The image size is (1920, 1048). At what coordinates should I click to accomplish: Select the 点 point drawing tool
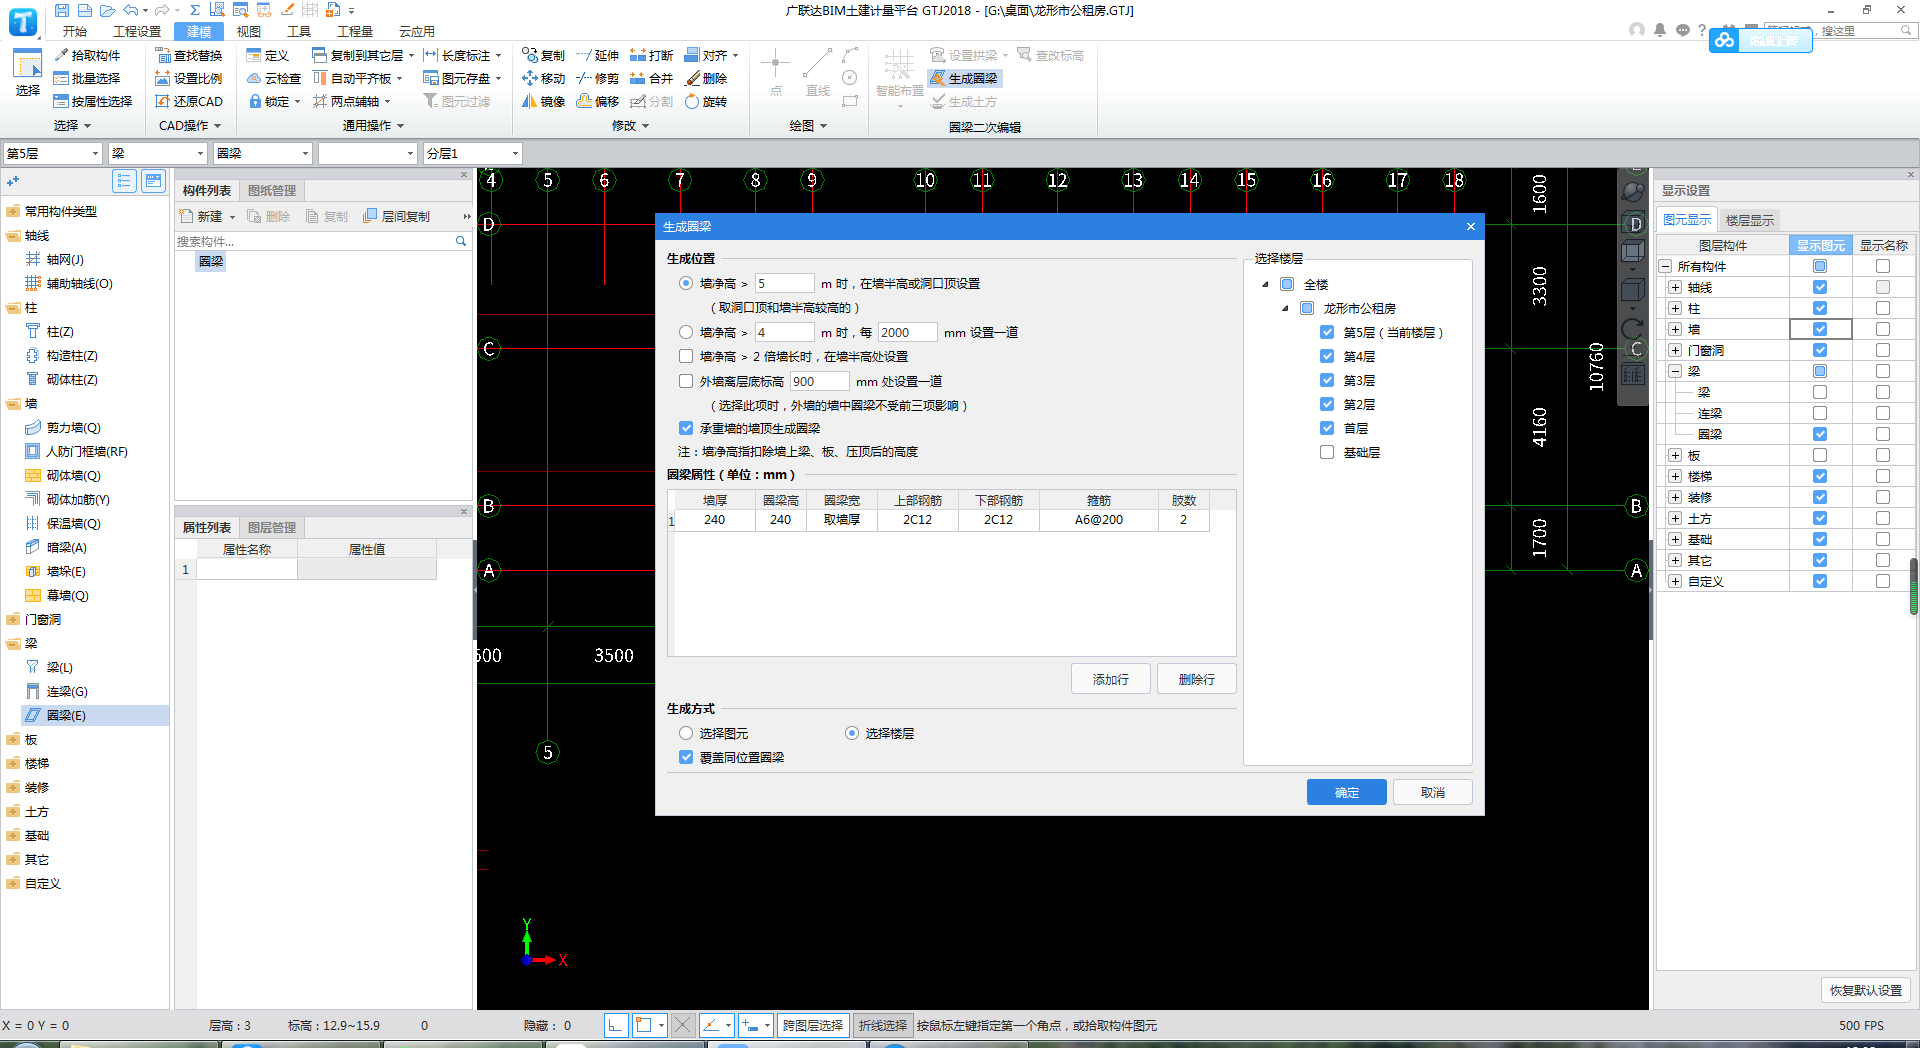coord(775,73)
